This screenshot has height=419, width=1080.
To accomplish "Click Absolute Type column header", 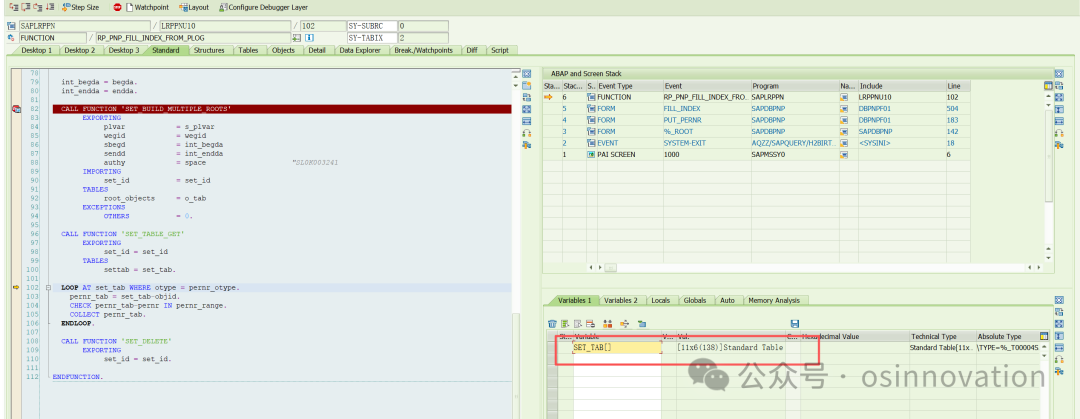I will click(1006, 336).
